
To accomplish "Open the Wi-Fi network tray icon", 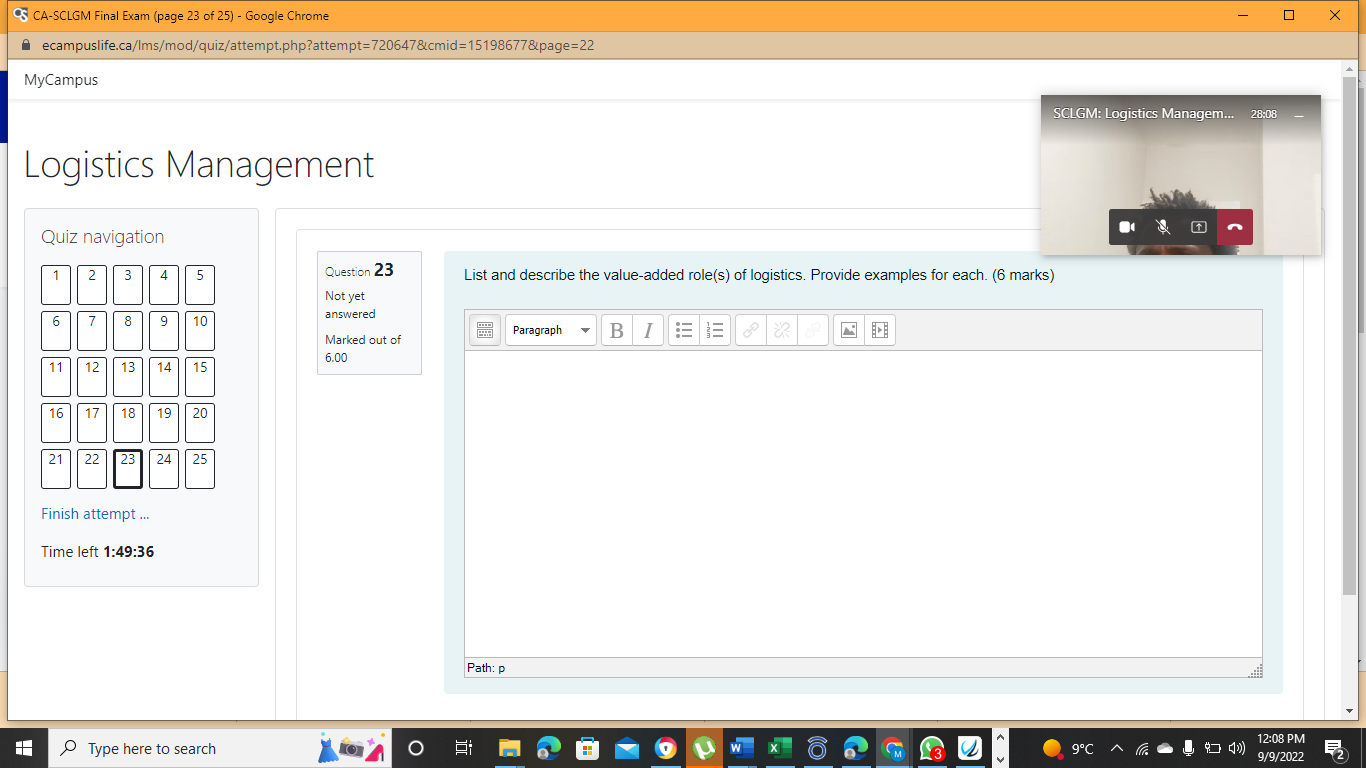I will (1142, 748).
